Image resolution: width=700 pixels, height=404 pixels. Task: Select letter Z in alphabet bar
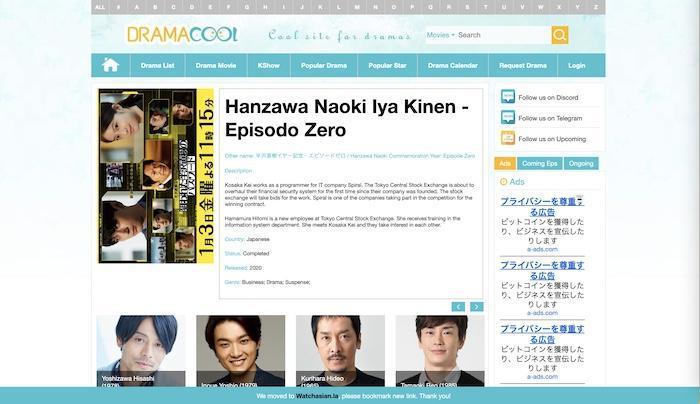coord(596,7)
